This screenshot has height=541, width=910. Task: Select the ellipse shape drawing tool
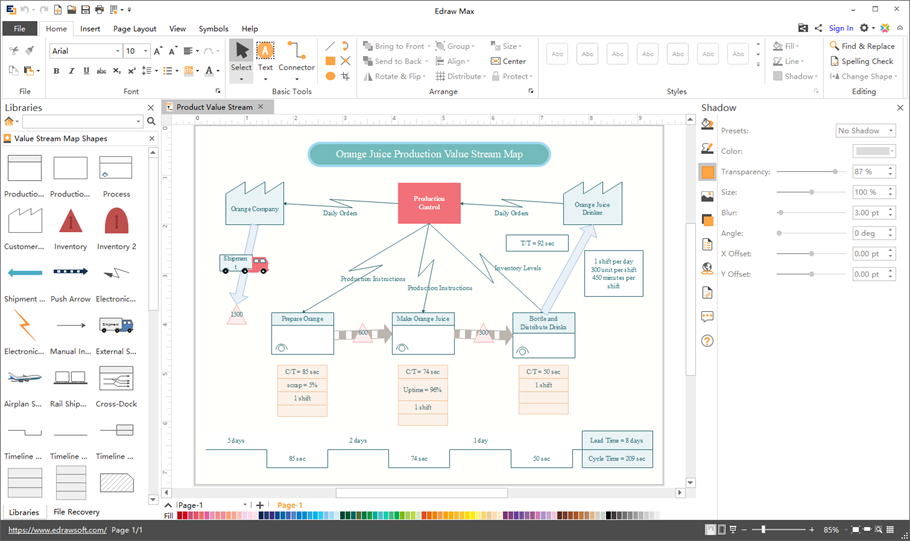pos(330,76)
